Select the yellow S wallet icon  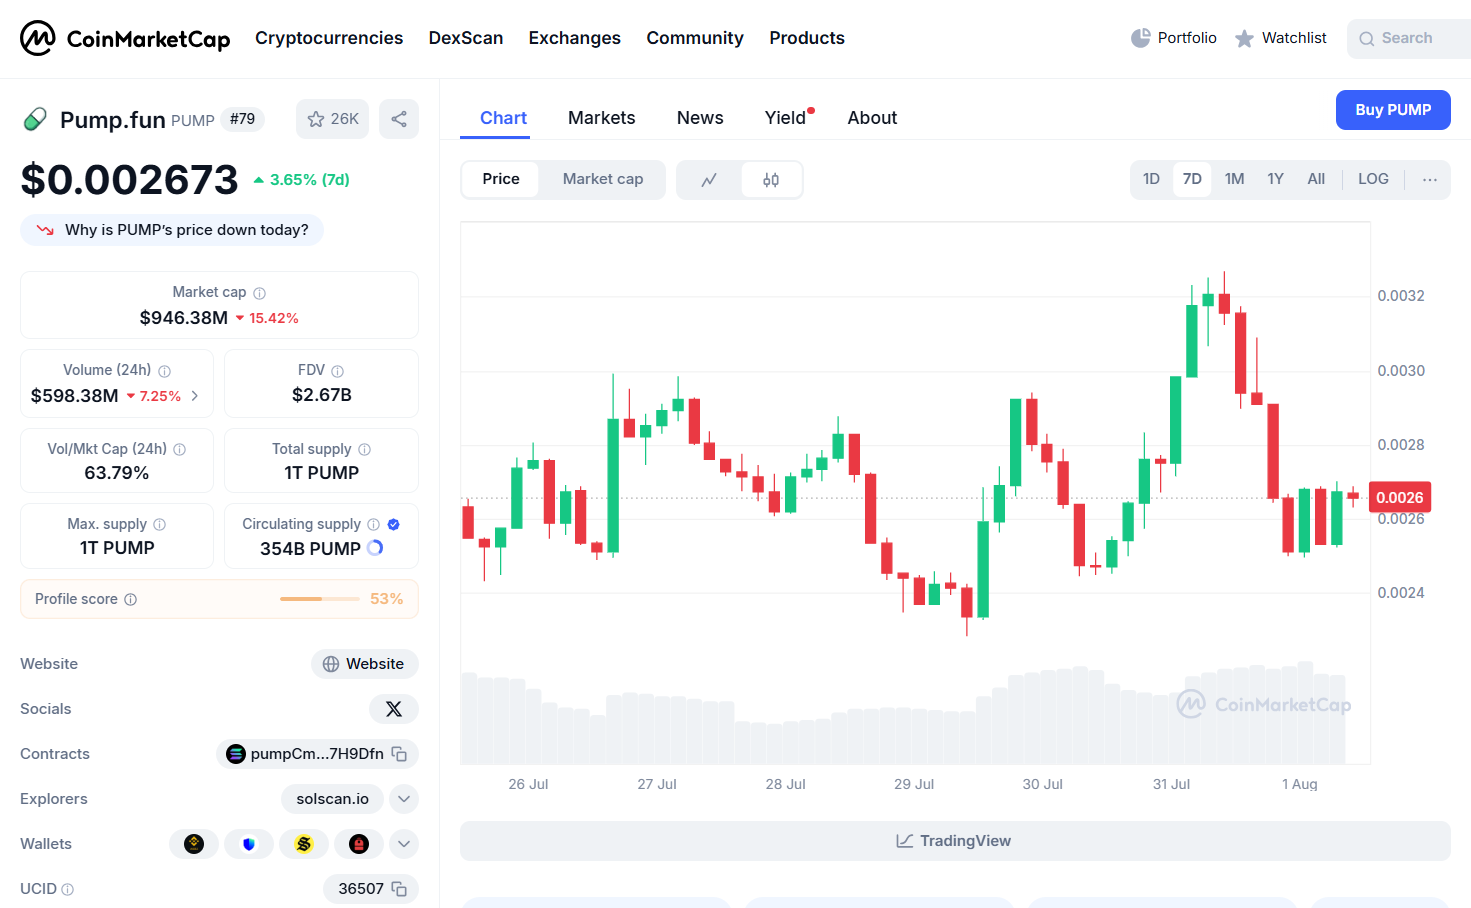pyautogui.click(x=304, y=844)
